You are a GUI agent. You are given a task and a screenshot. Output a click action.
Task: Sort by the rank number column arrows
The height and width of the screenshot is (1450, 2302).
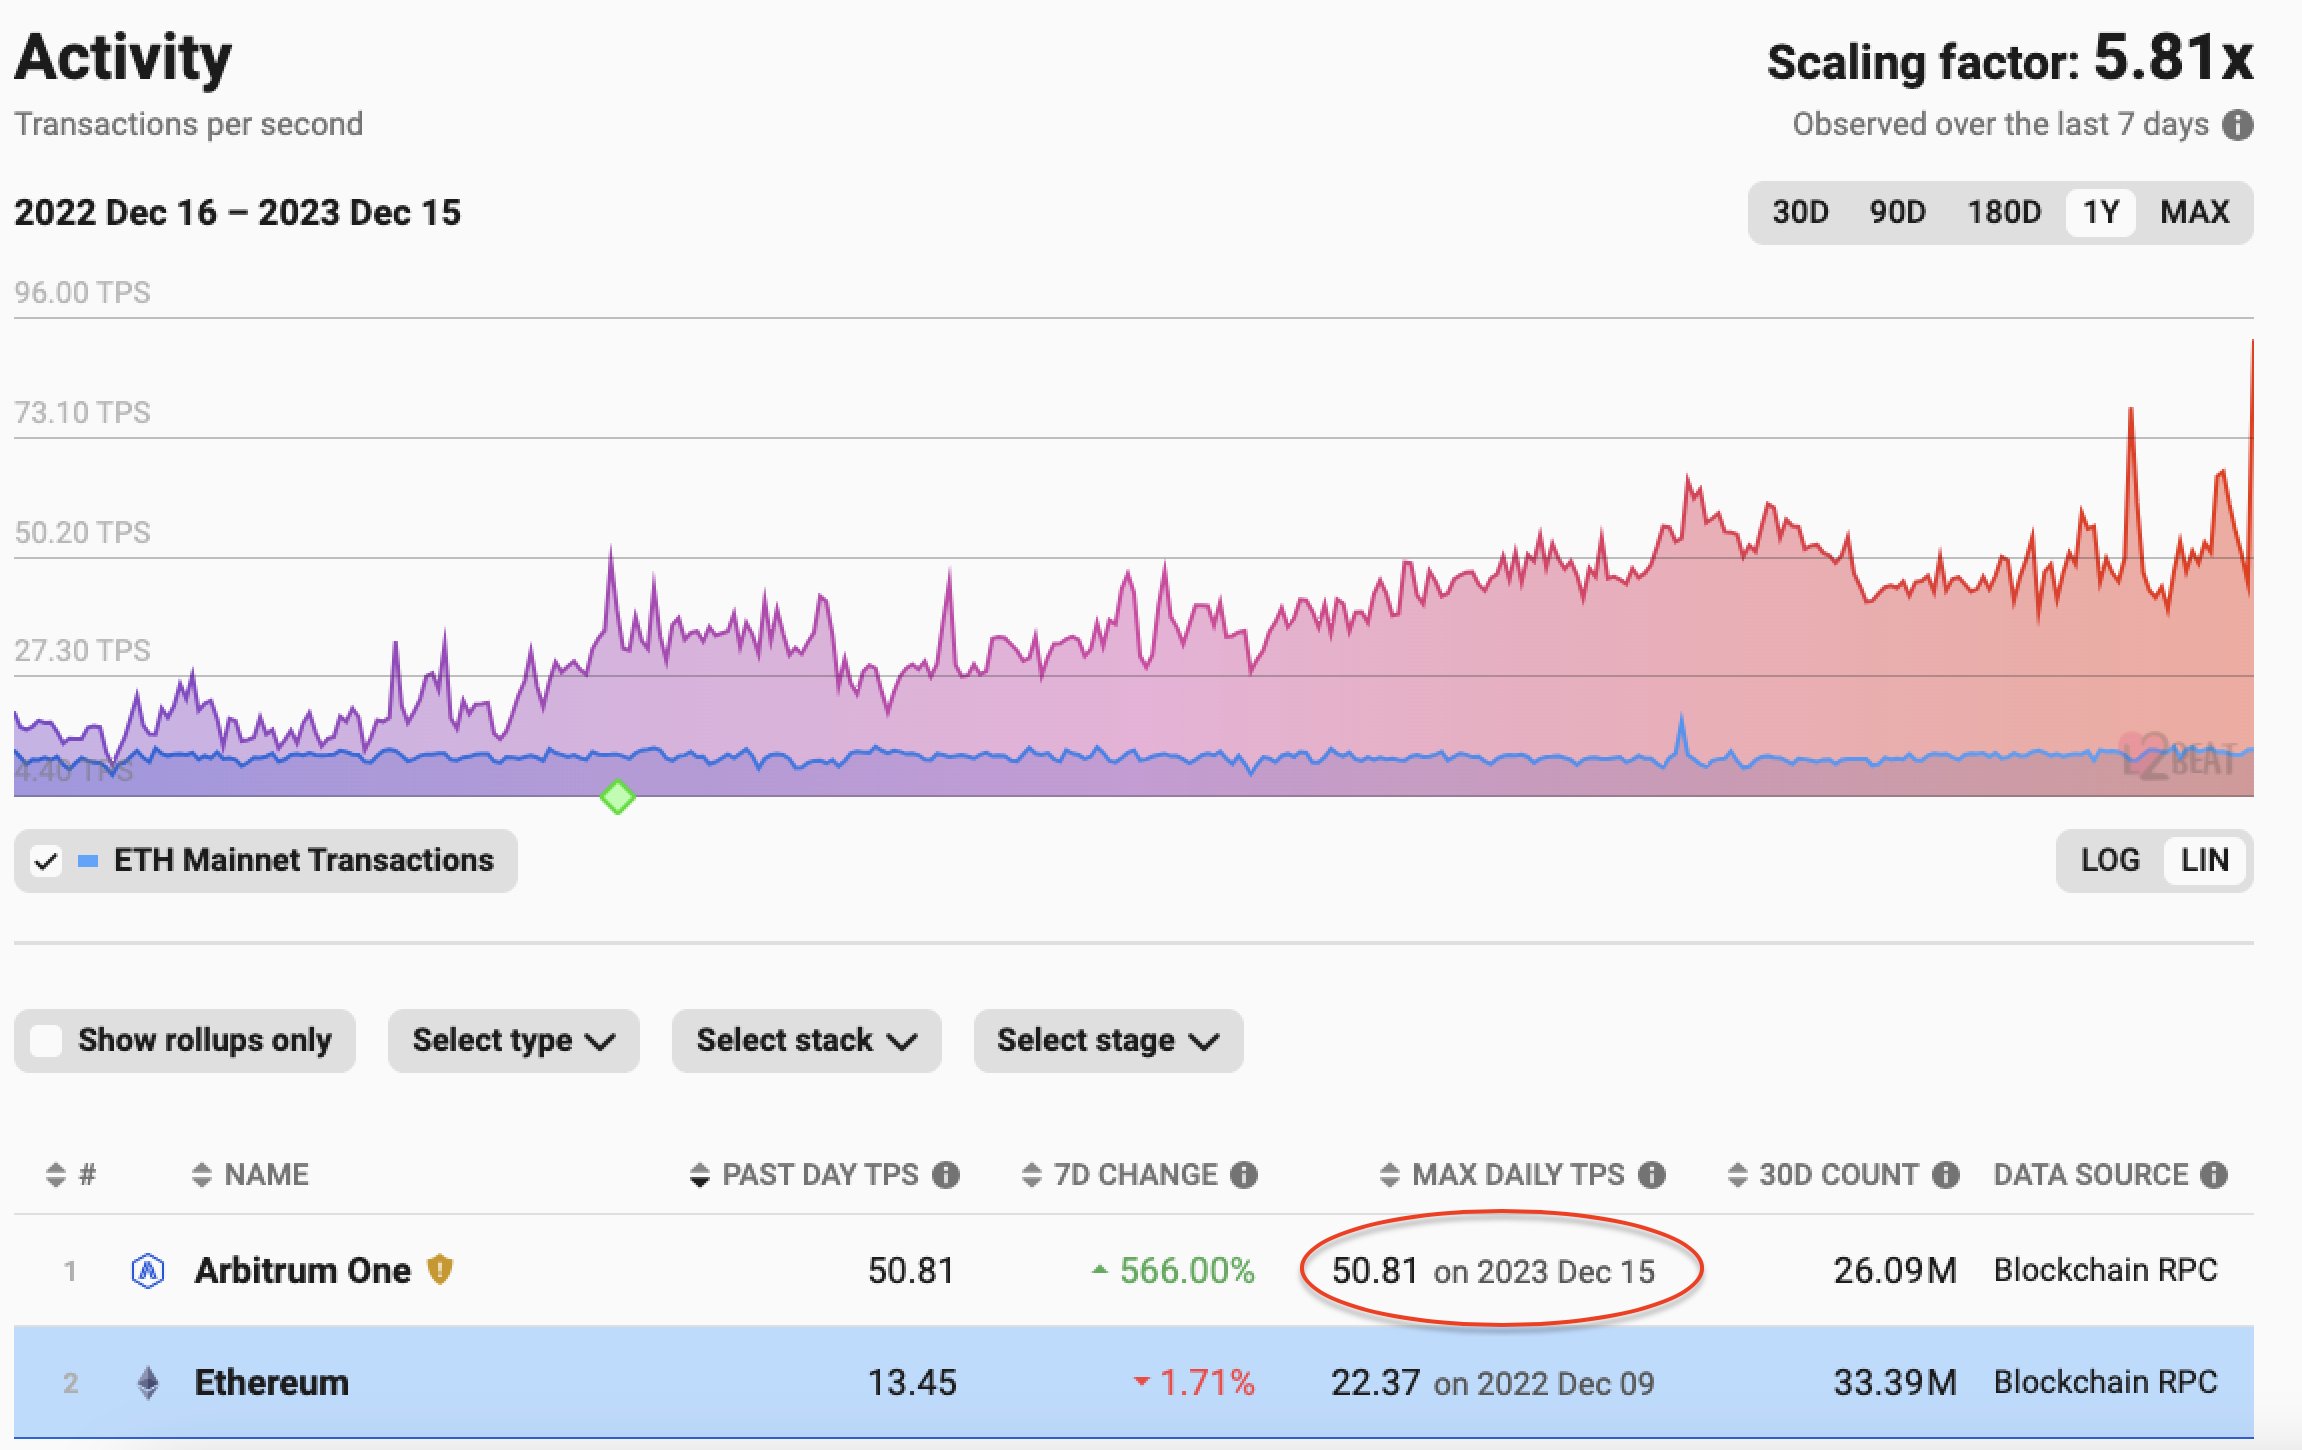click(56, 1175)
